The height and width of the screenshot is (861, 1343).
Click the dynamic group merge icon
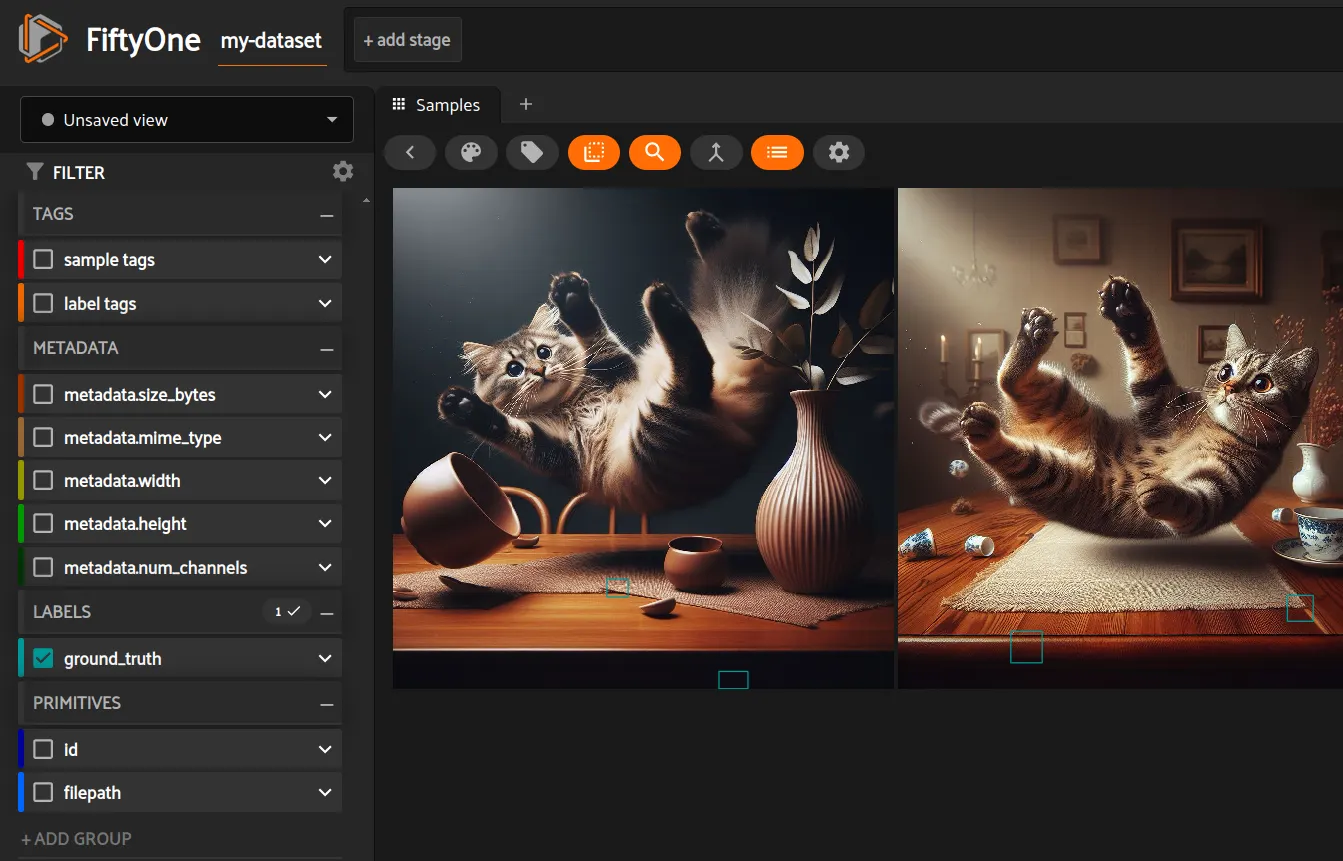coord(716,152)
